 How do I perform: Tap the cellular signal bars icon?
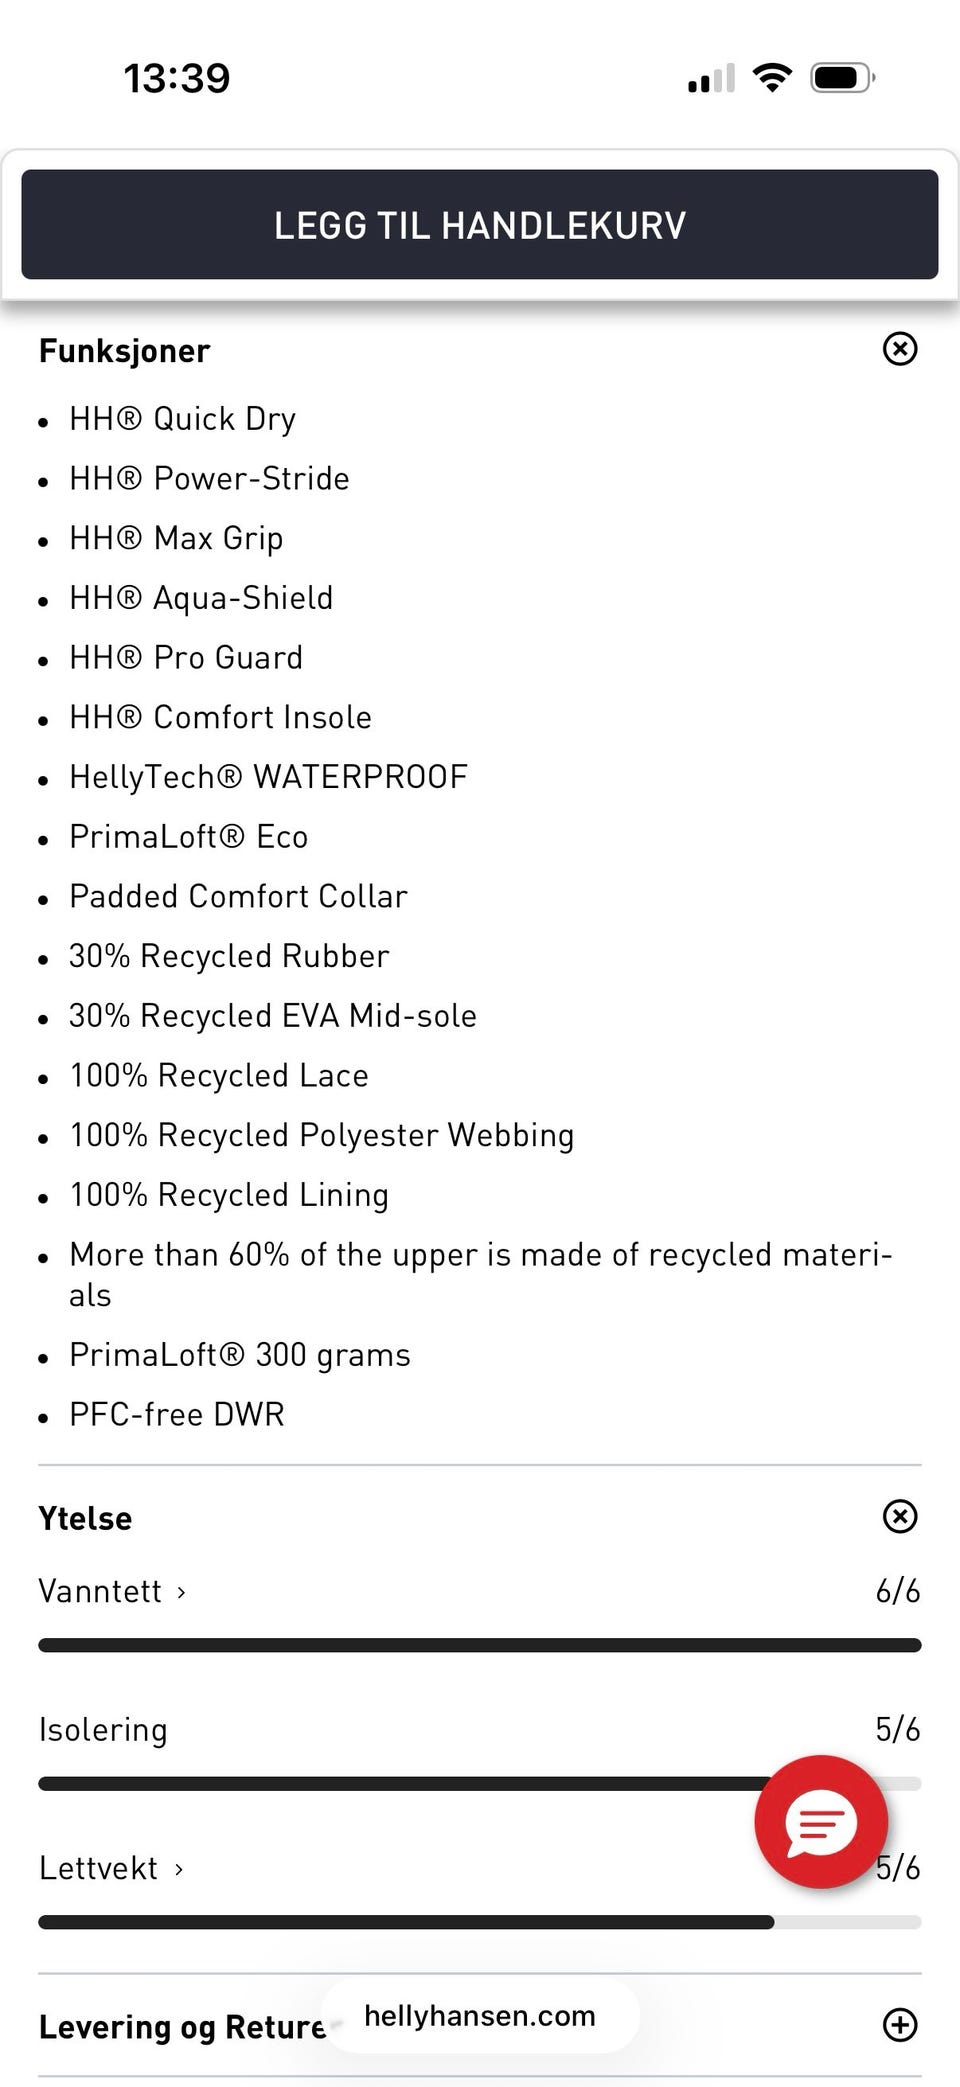(711, 78)
